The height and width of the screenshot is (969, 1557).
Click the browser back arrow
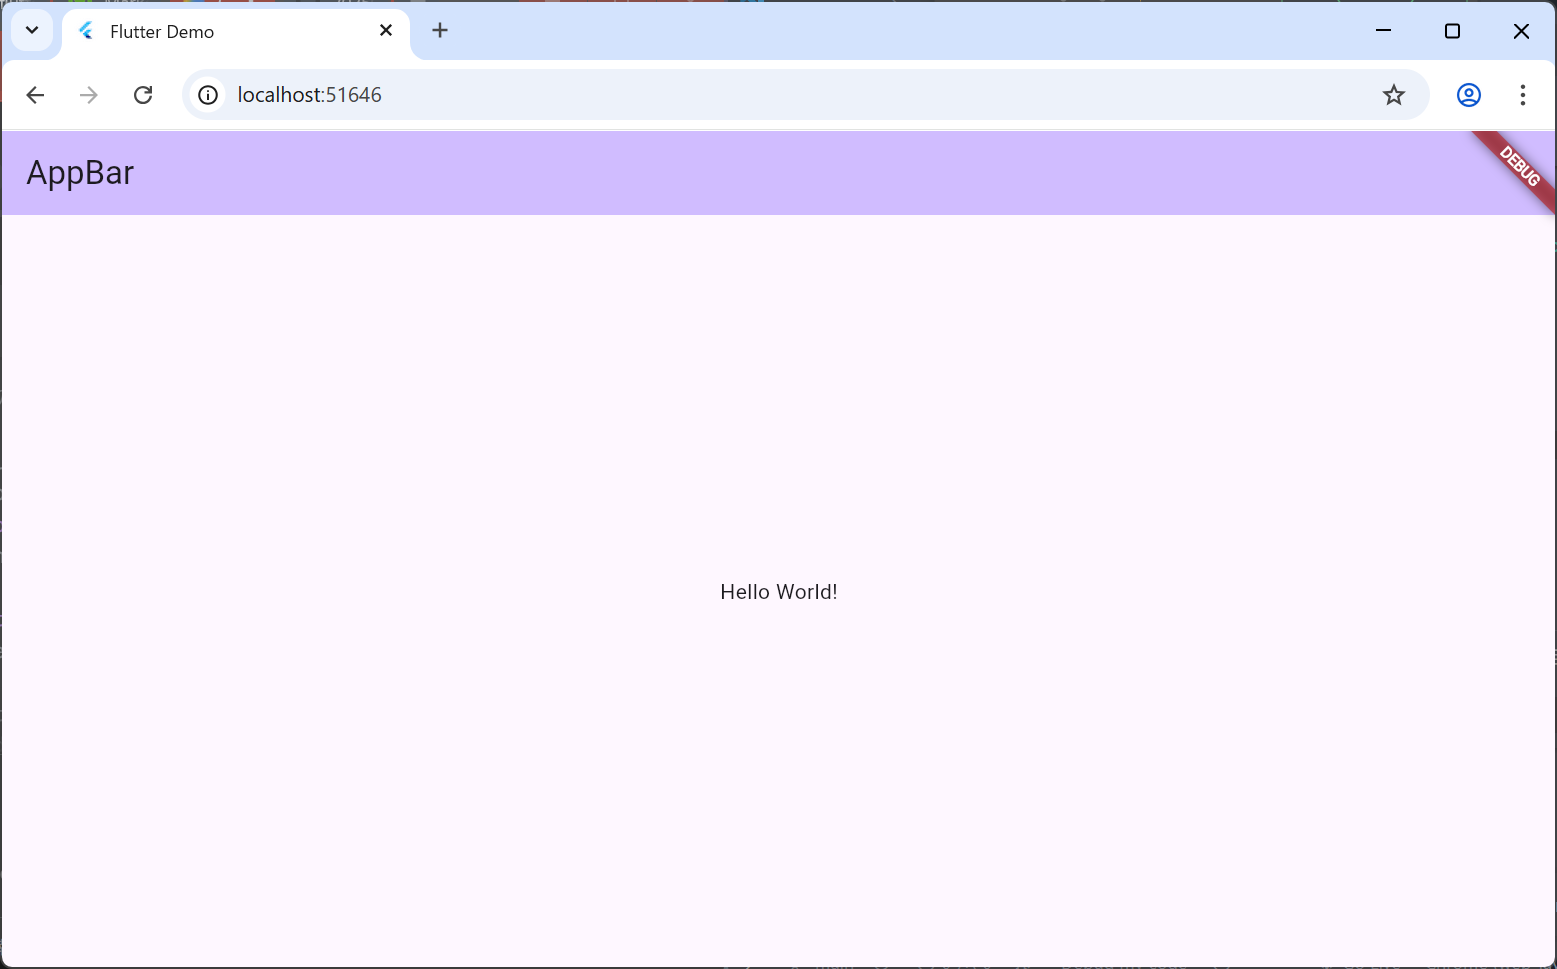point(35,95)
